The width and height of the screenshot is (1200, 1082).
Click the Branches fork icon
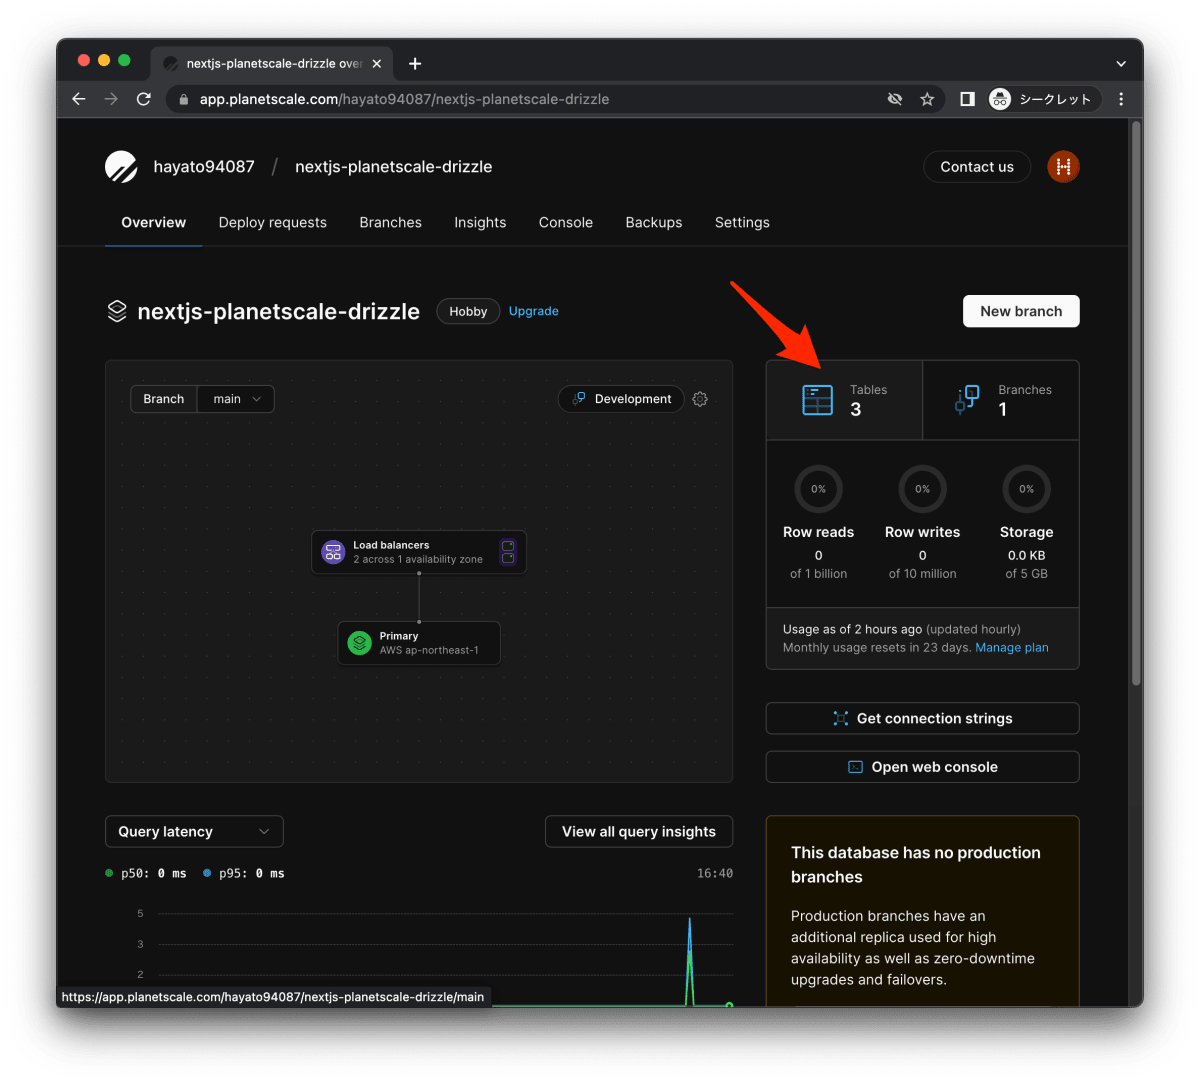(967, 400)
